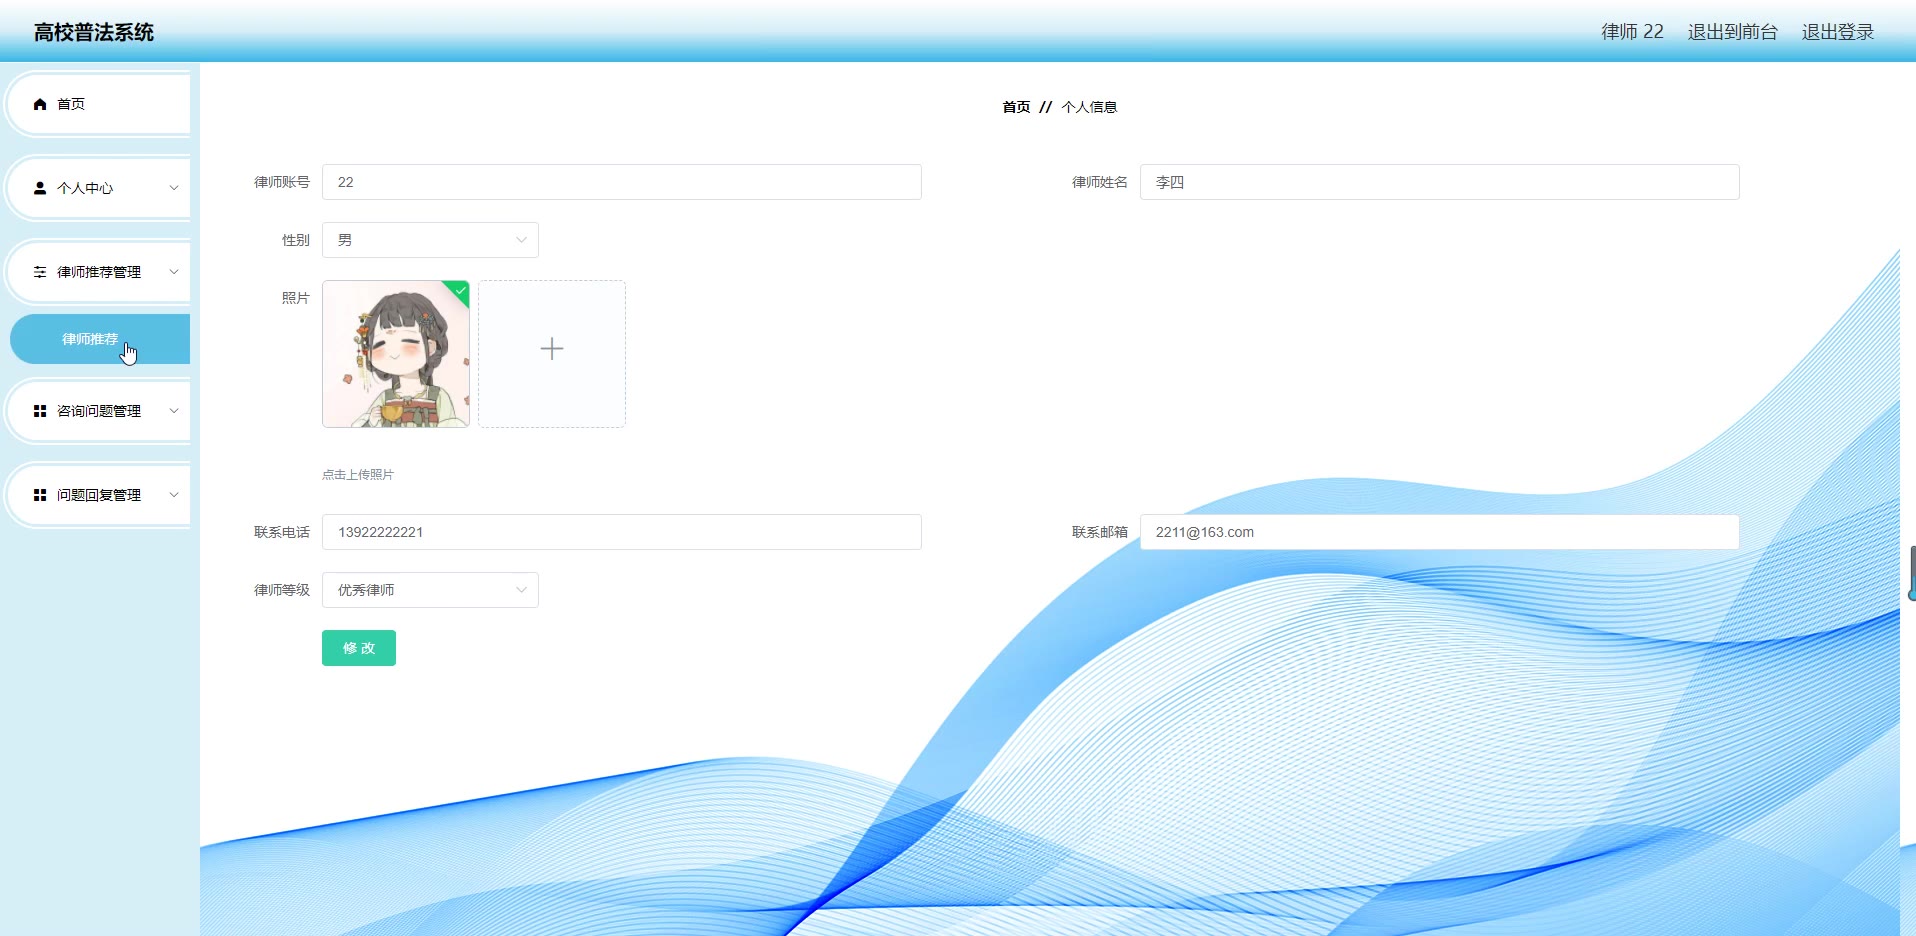Click the sliders icon beside 律师推荐管理
1916x936 pixels.
(40, 272)
